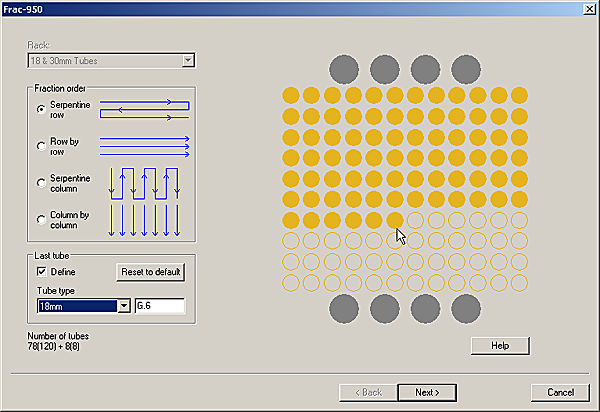Click the last tube position field G.6
The height and width of the screenshot is (412, 600).
(x=160, y=306)
